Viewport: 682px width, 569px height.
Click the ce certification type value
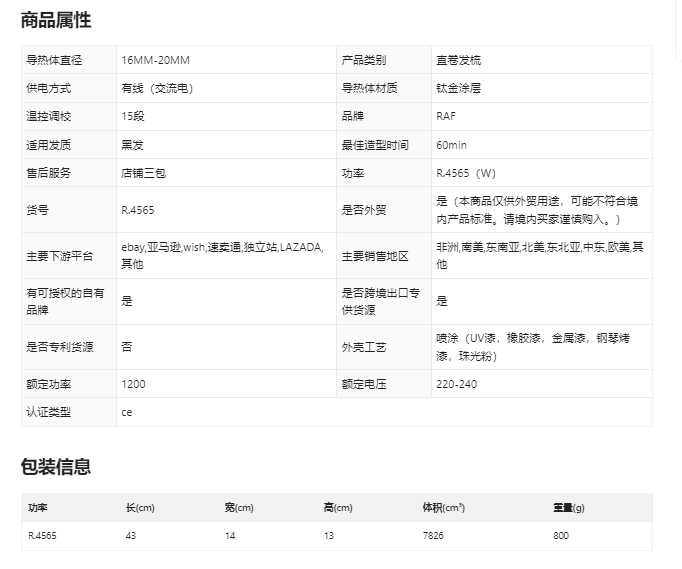point(127,412)
